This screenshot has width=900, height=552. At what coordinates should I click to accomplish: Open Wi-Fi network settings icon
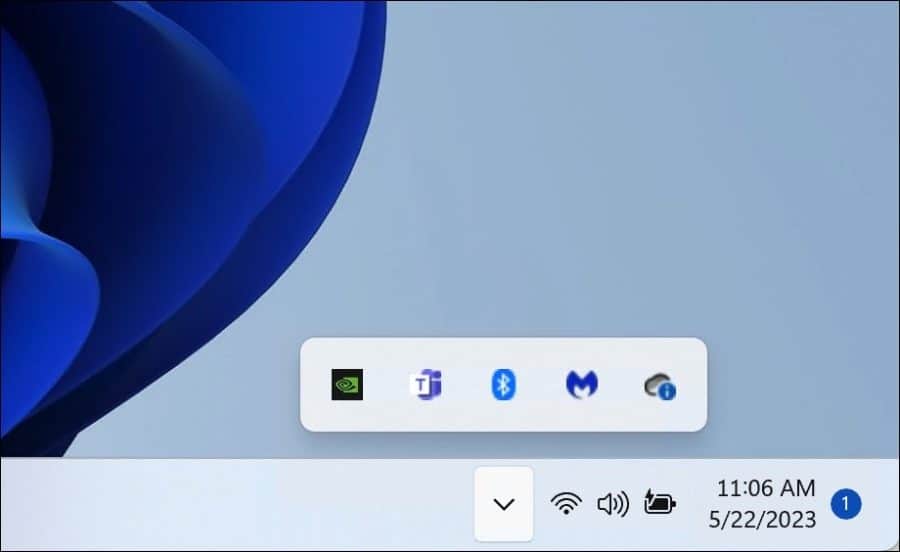566,504
